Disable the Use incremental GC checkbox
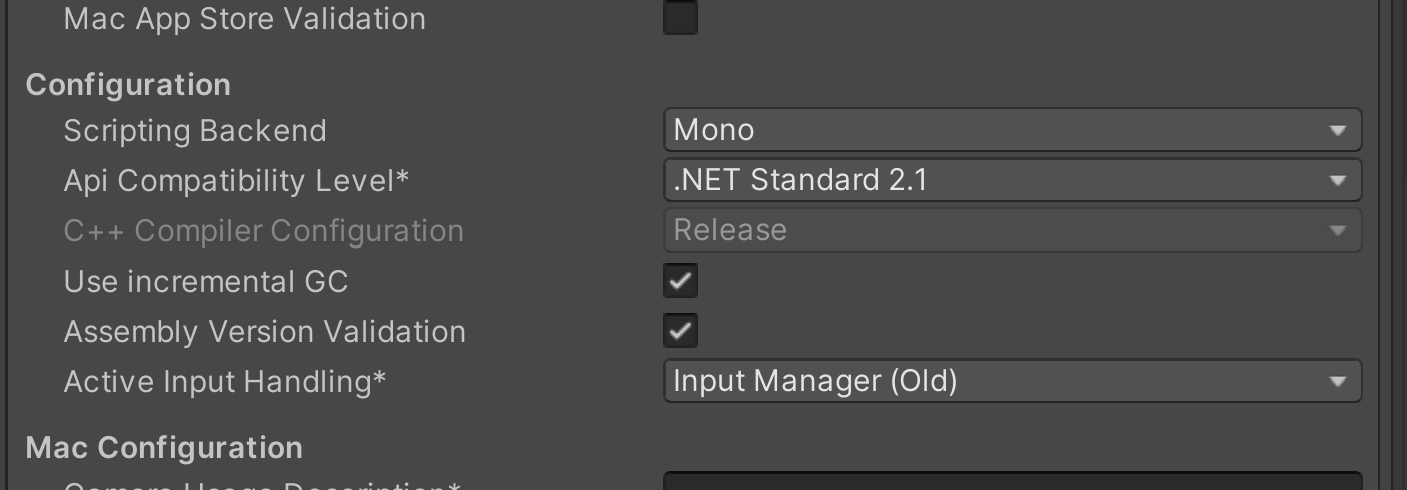Viewport: 1407px width, 490px height. pyautogui.click(x=680, y=281)
